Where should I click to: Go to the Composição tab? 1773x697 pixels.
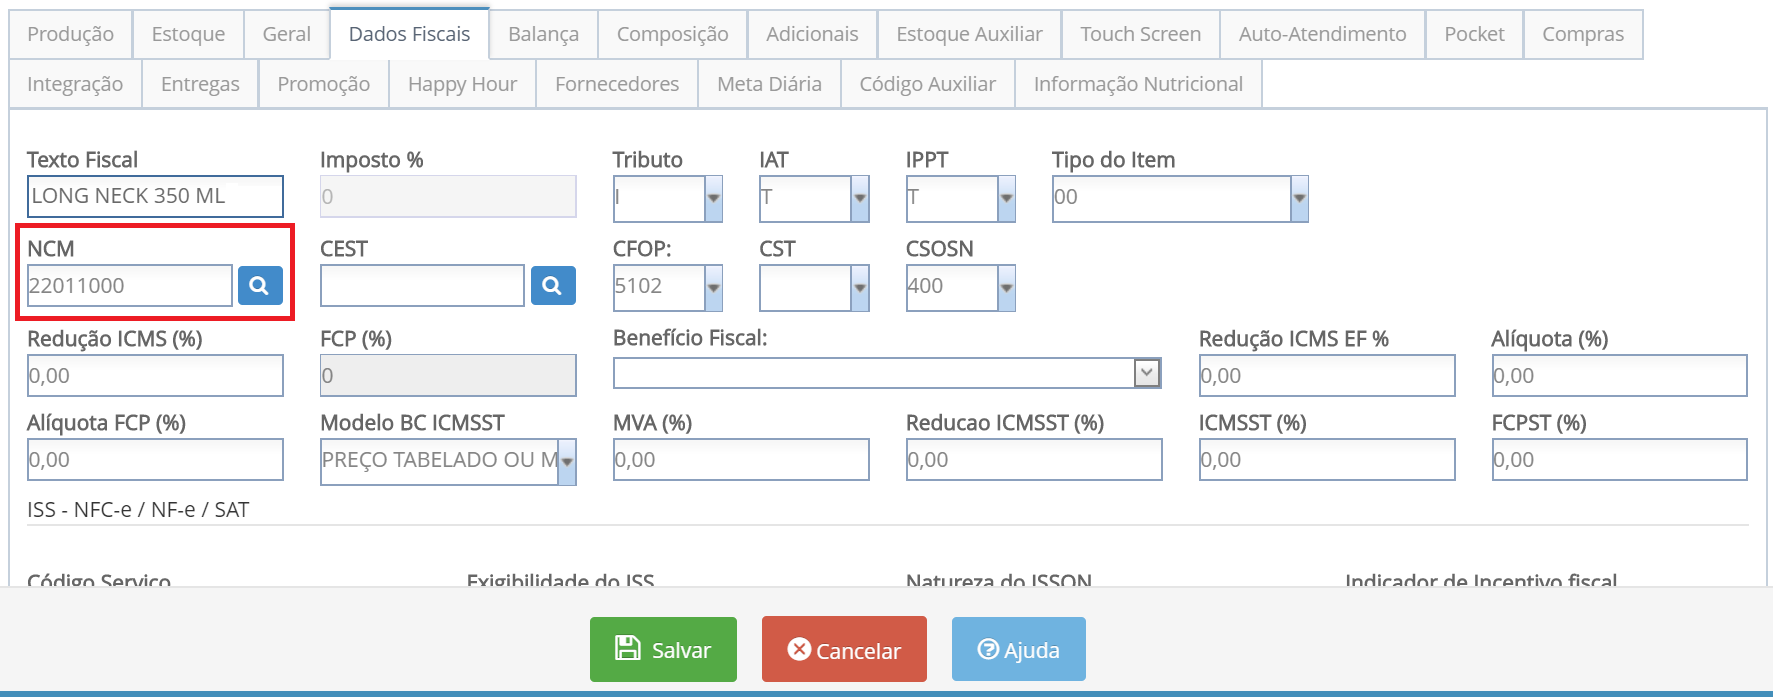pos(672,34)
